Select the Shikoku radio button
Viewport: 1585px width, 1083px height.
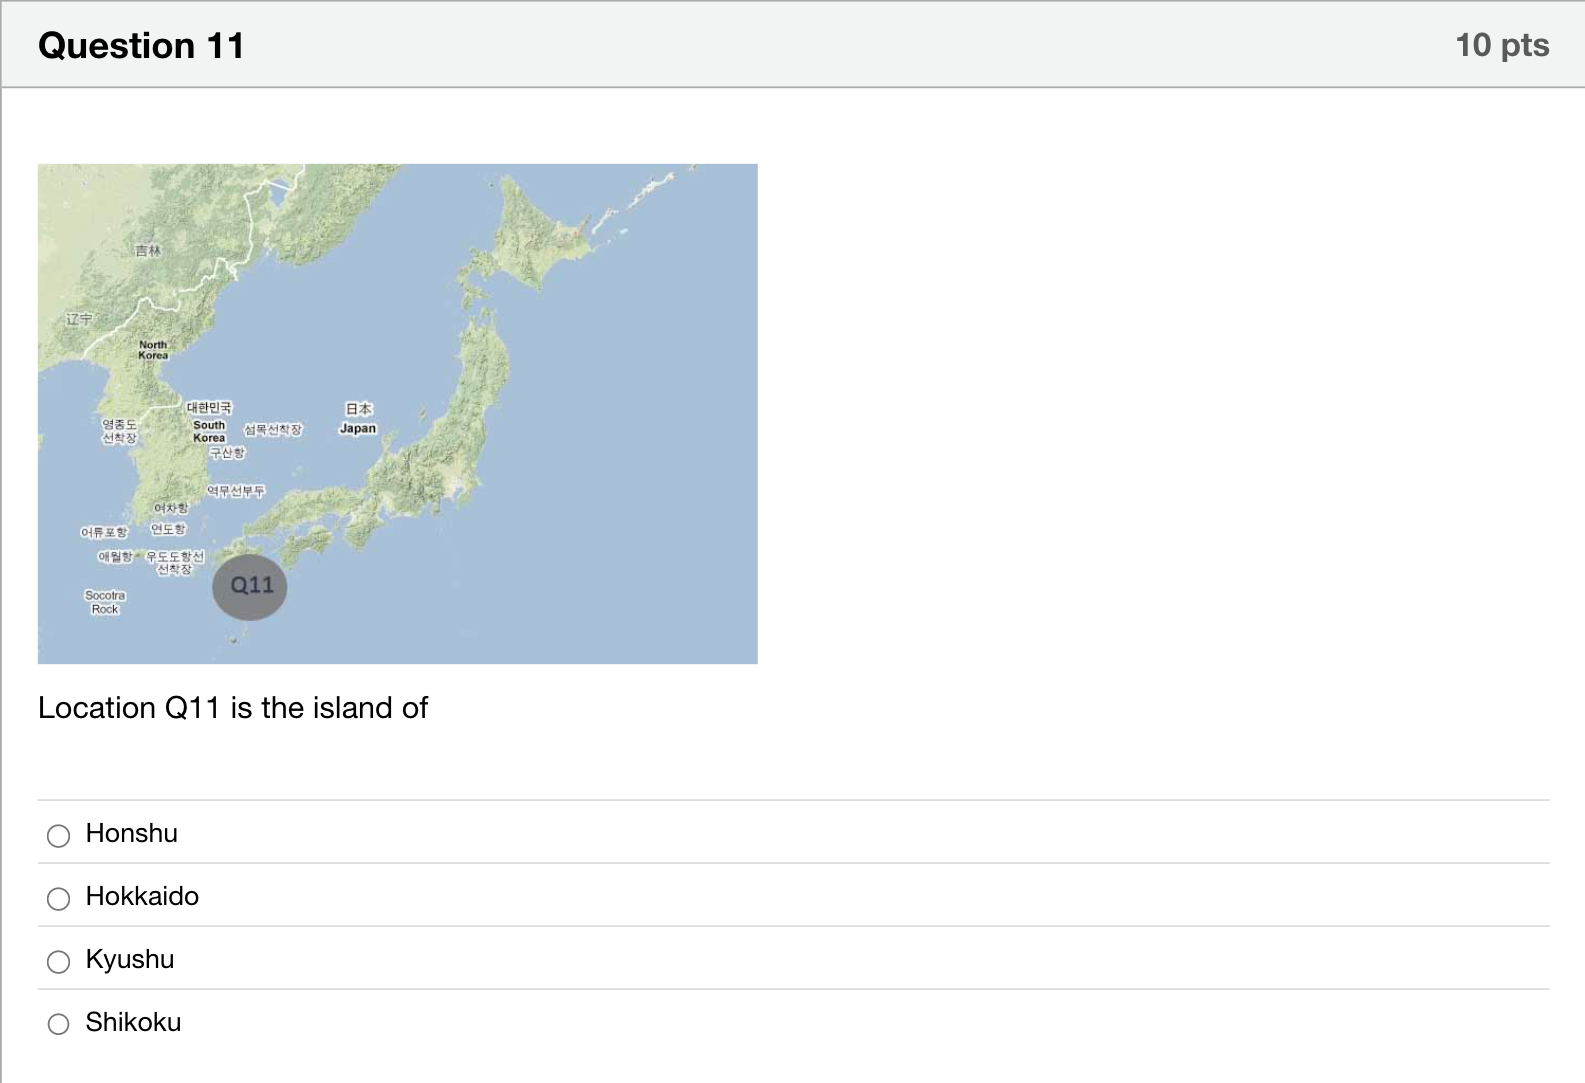click(x=59, y=1024)
